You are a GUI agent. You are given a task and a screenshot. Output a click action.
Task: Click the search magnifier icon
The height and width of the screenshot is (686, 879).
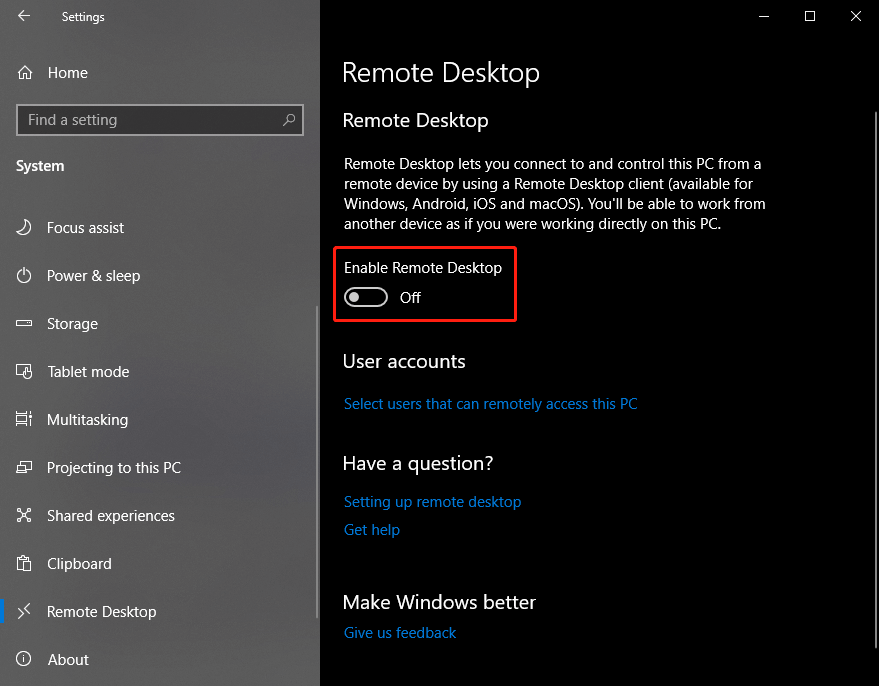[289, 120]
